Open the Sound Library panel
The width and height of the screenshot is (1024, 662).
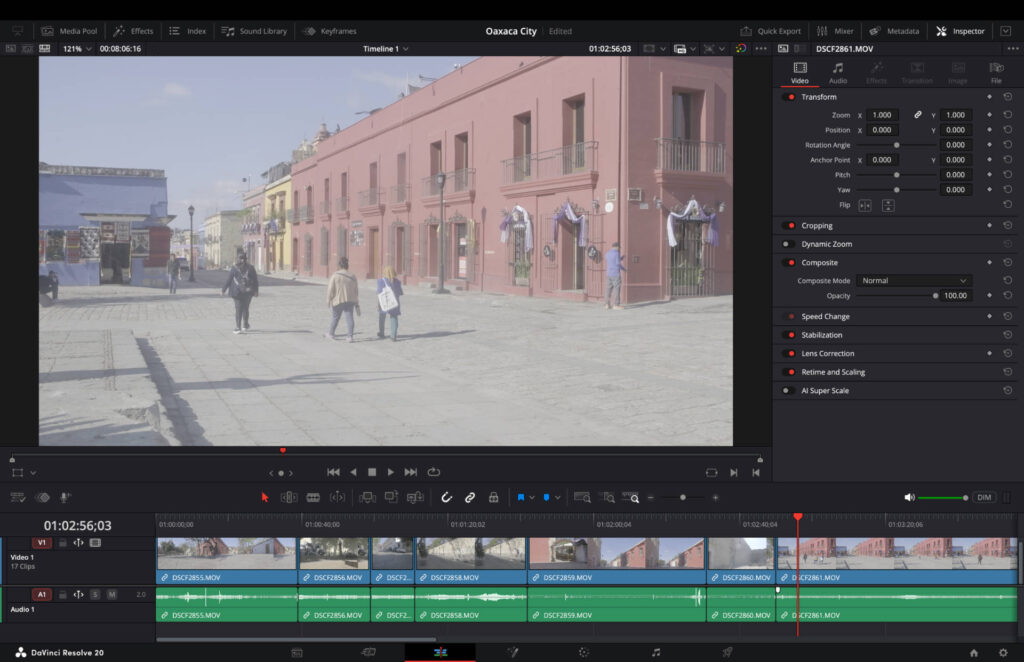254,31
